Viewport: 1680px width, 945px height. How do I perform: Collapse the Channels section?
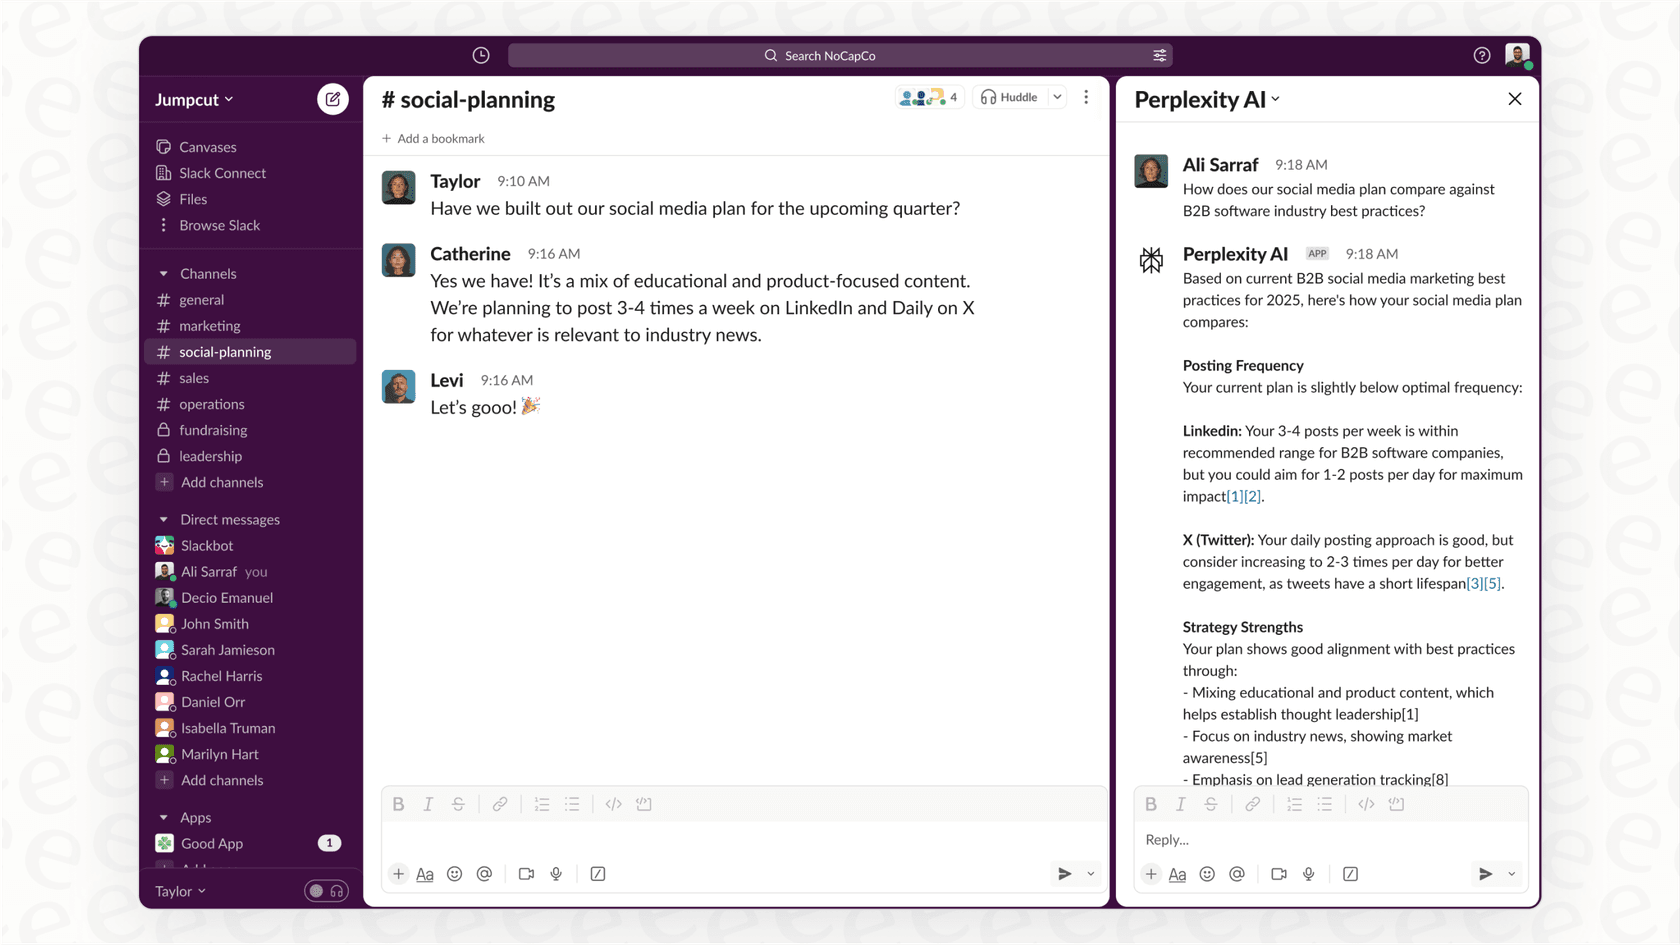164,273
